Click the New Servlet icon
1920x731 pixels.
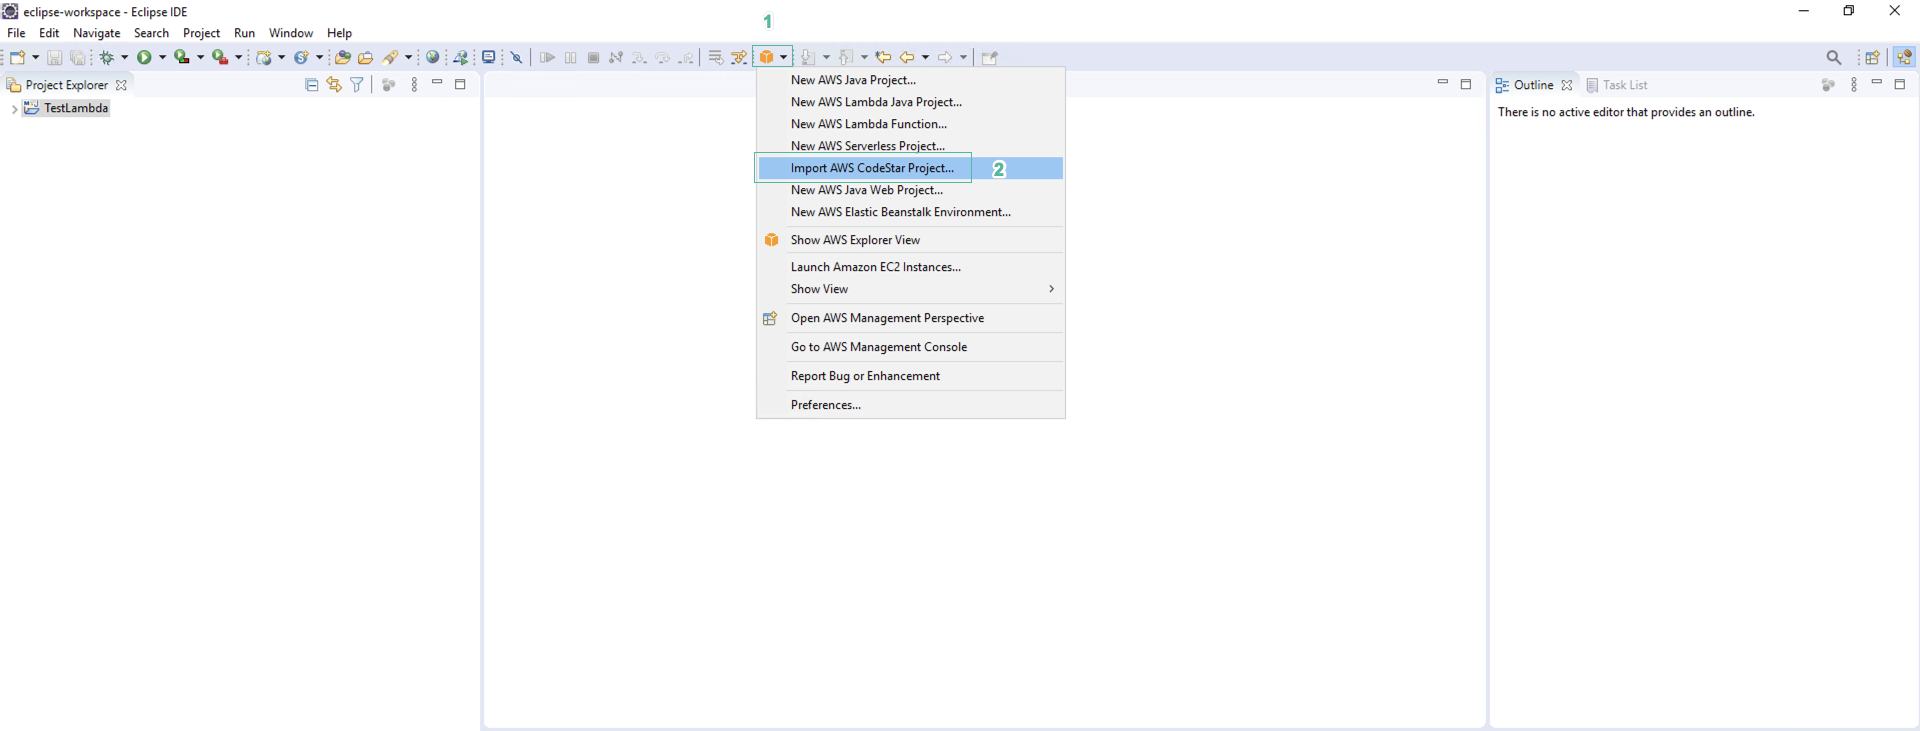301,58
